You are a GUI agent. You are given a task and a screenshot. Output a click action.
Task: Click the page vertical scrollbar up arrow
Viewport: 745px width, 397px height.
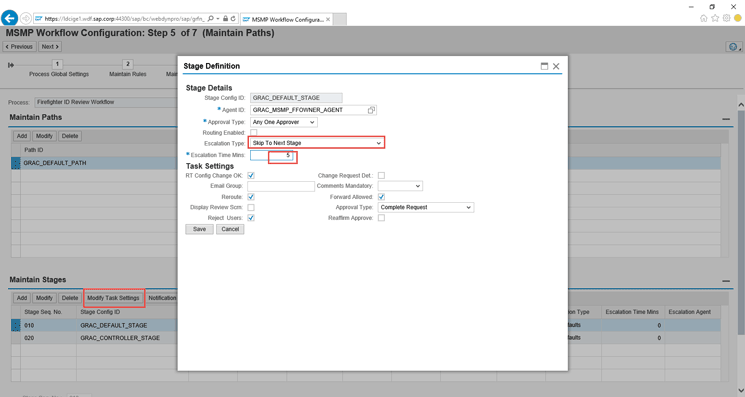pos(741,104)
